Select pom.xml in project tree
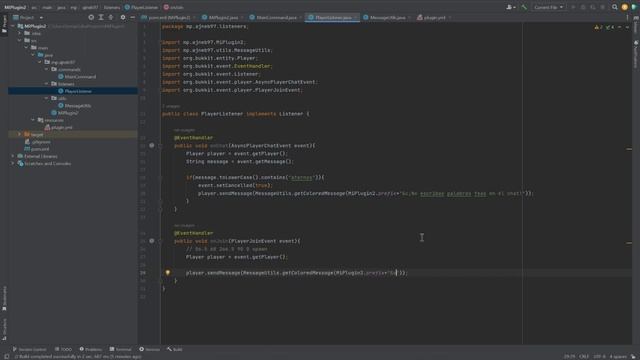Screen dimensions: 640x360 tap(40, 149)
